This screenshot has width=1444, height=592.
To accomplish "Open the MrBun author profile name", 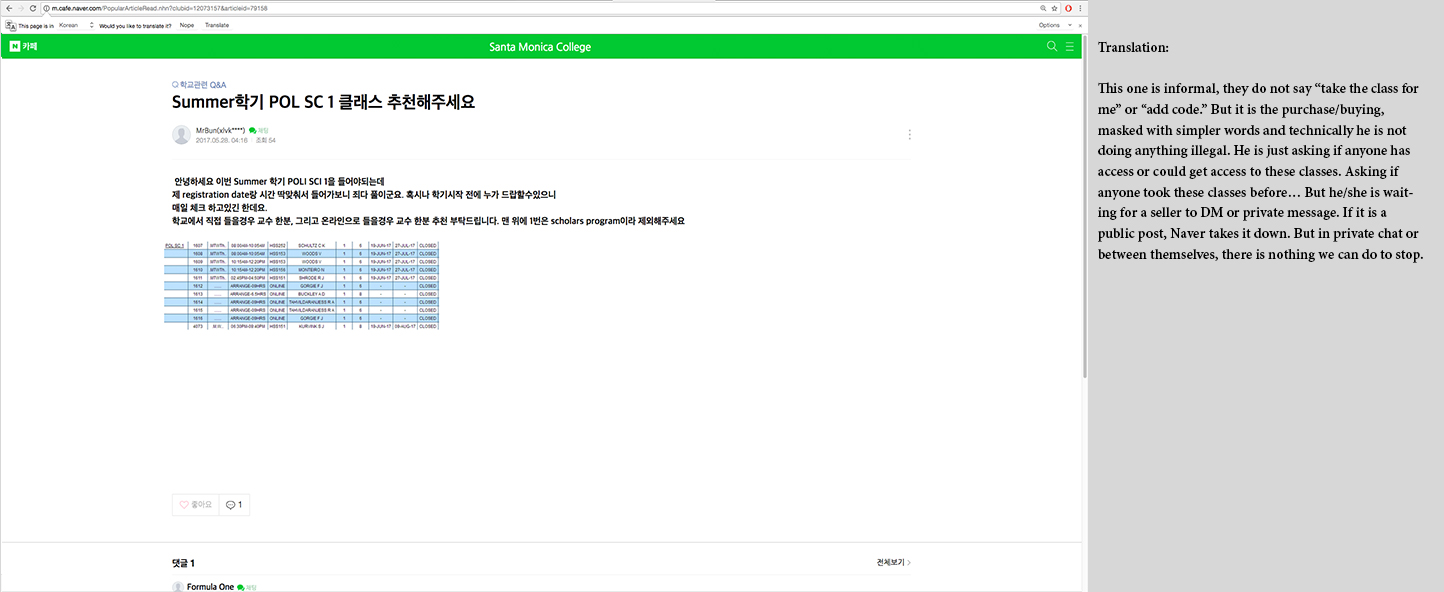I will coord(220,130).
